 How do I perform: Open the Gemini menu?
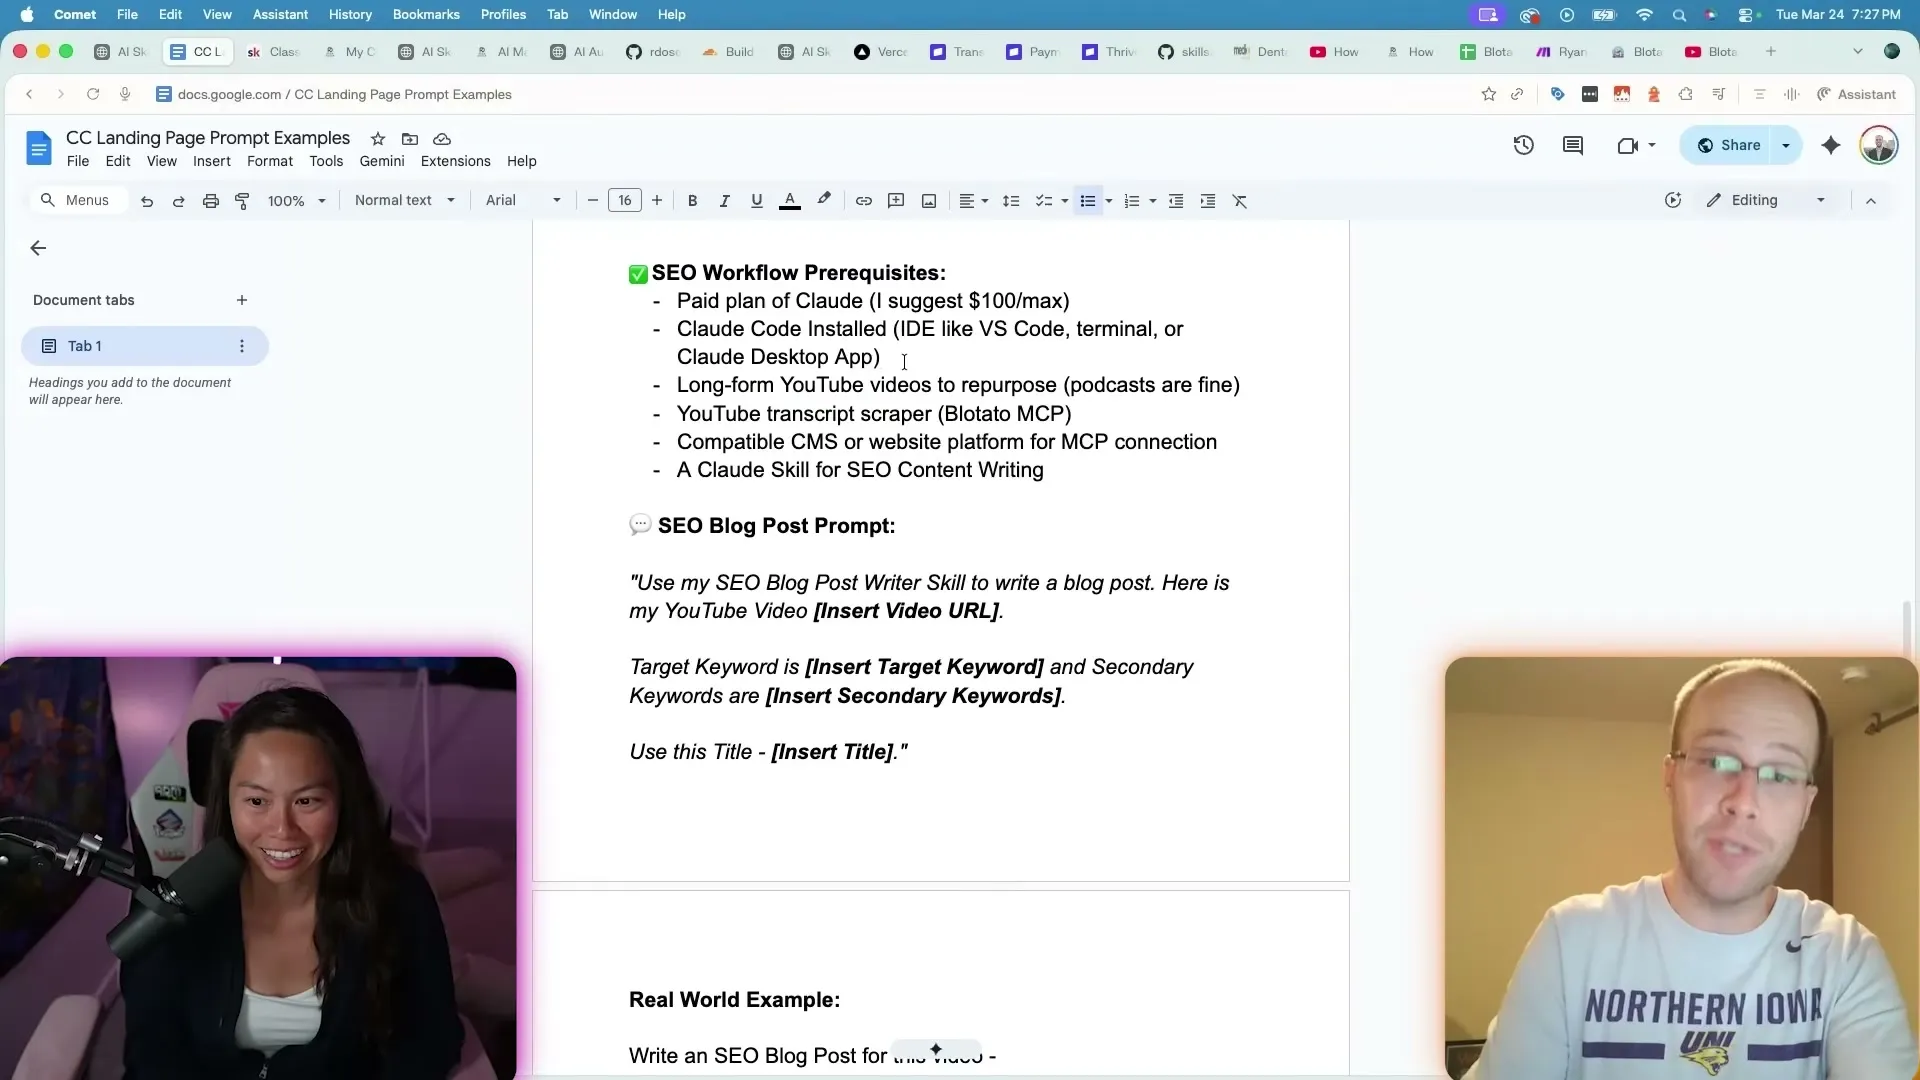click(x=382, y=161)
